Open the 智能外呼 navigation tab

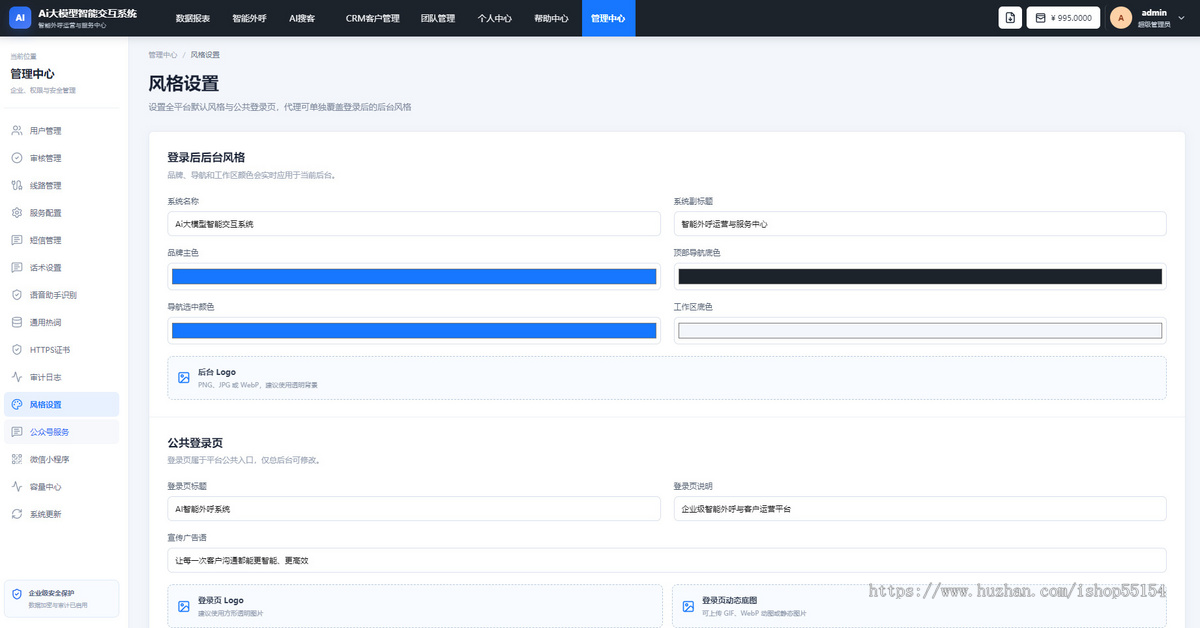point(248,18)
